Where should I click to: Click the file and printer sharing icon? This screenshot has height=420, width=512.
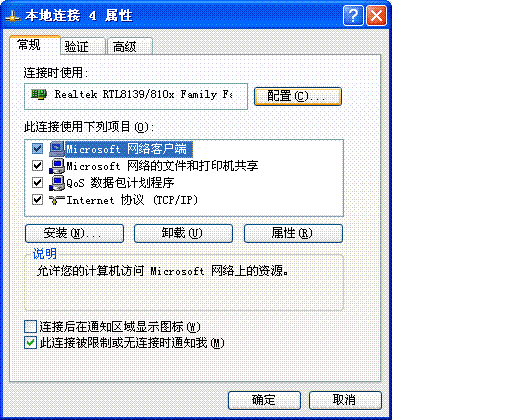tap(57, 166)
